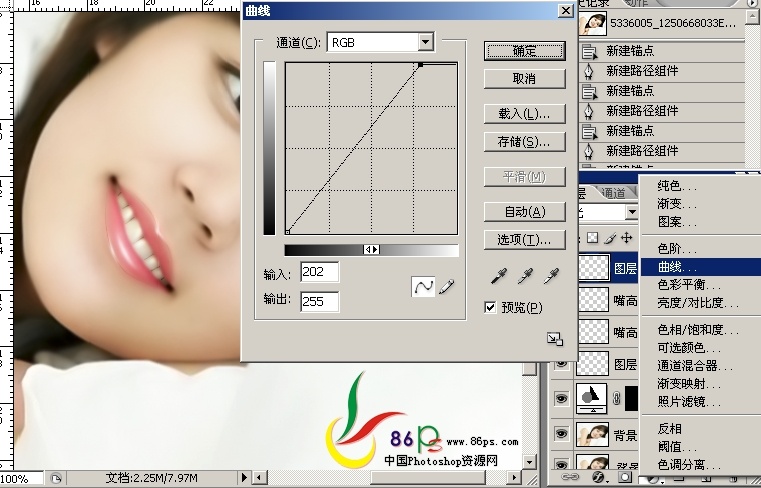Select the 背景 copy layer thumbnail
Image resolution: width=761 pixels, height=488 pixels.
tap(592, 434)
